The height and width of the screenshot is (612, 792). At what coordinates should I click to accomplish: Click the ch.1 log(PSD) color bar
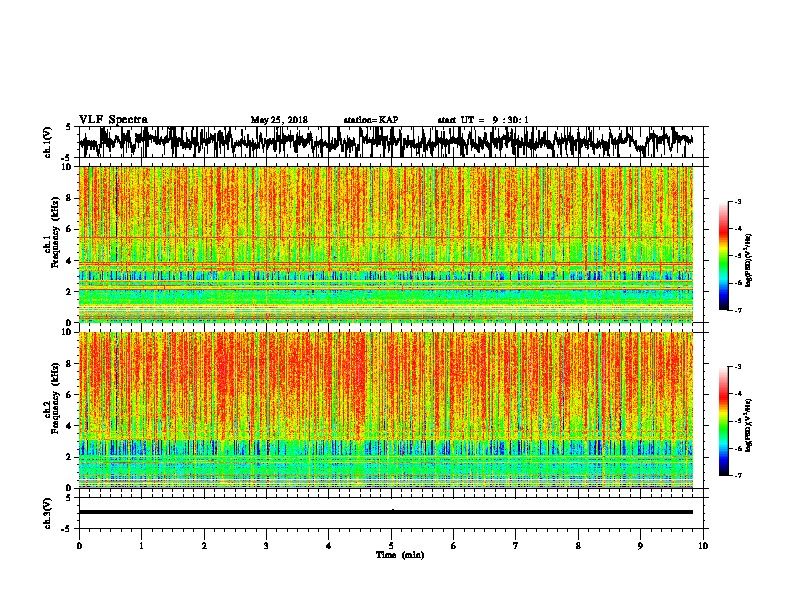(x=724, y=256)
